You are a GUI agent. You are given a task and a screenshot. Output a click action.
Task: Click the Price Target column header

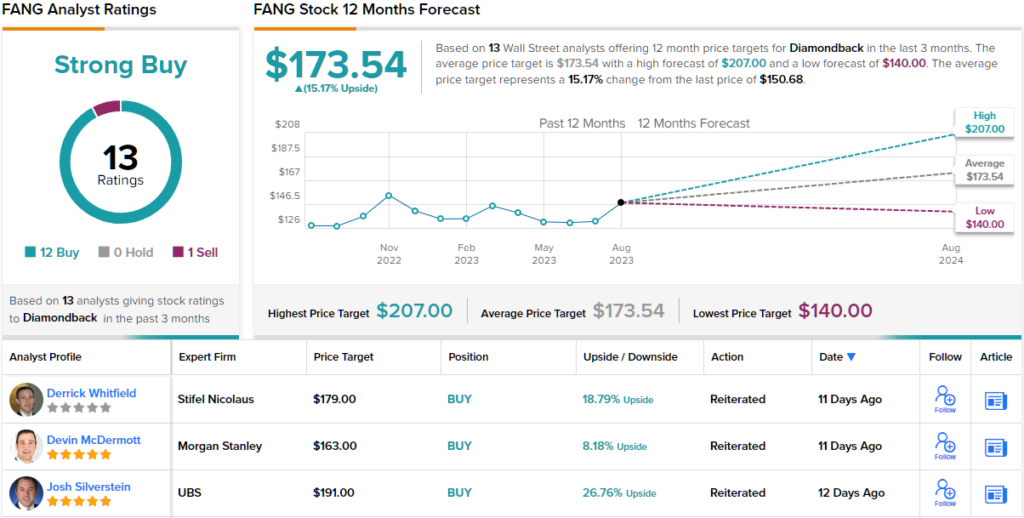[344, 357]
